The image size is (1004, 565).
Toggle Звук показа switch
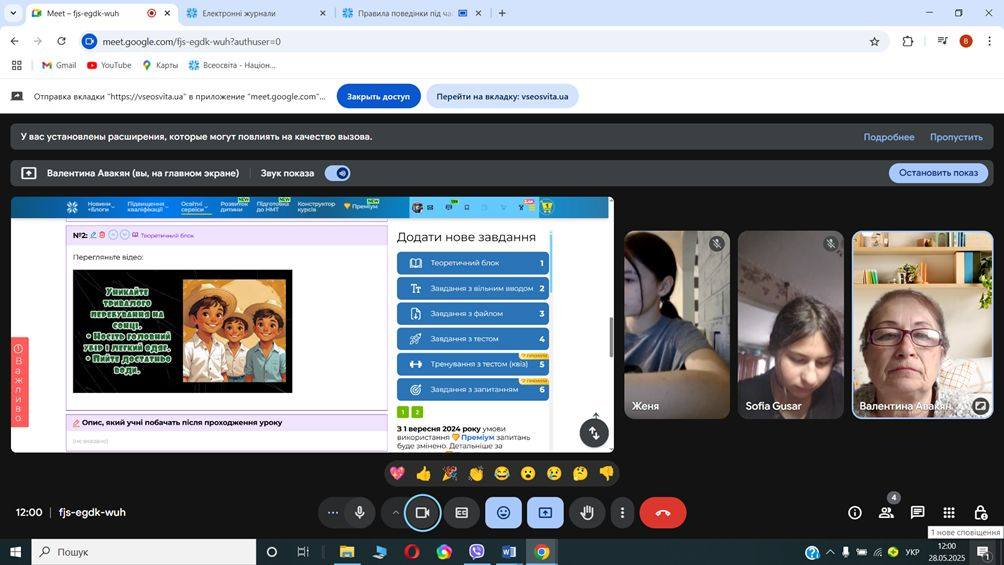[x=337, y=173]
